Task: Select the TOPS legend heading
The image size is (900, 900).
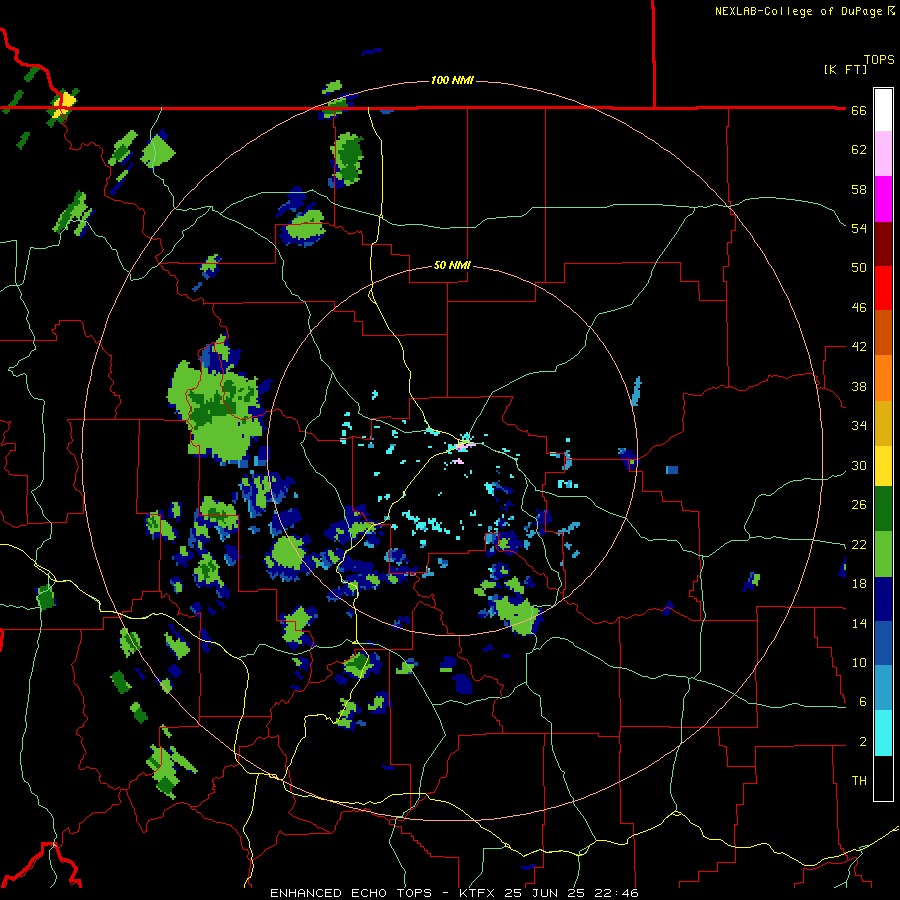Action: click(x=879, y=59)
